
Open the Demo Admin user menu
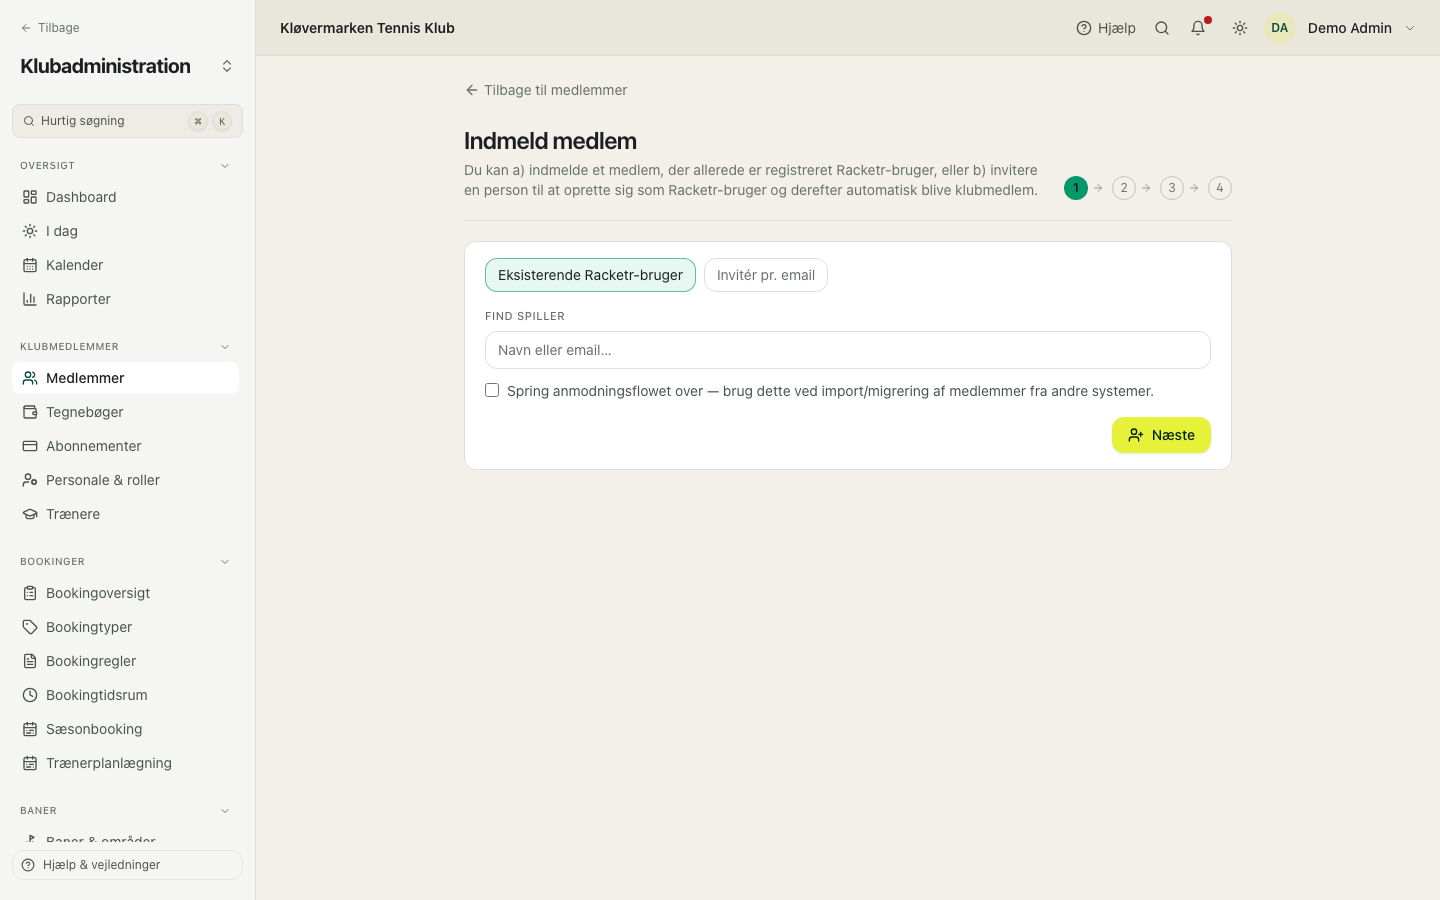tap(1342, 28)
